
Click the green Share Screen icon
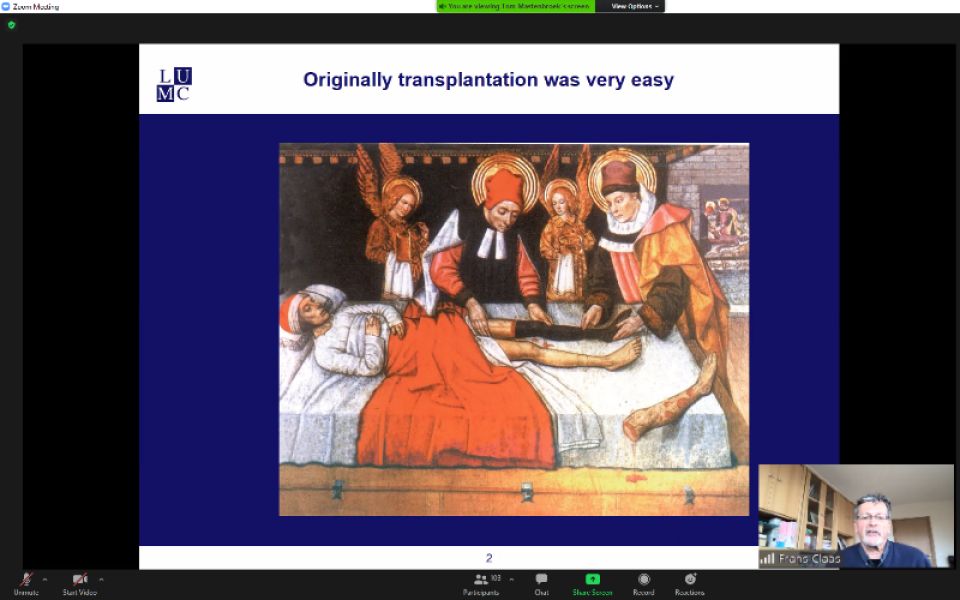pyautogui.click(x=592, y=579)
